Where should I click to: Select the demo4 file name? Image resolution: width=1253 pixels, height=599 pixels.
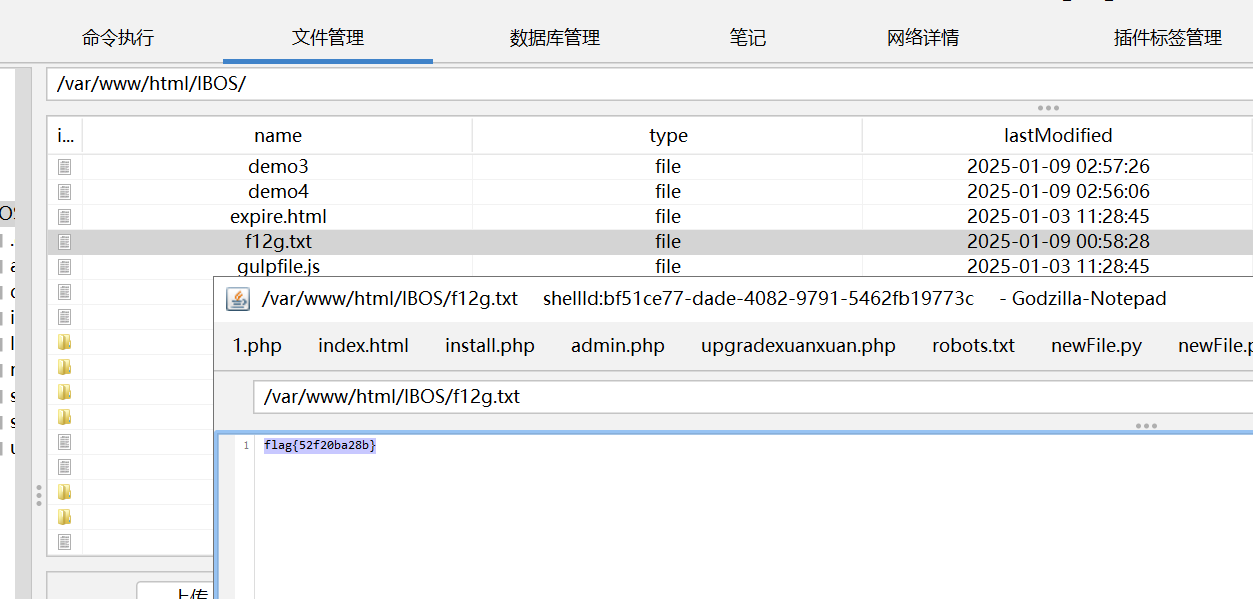coord(278,191)
